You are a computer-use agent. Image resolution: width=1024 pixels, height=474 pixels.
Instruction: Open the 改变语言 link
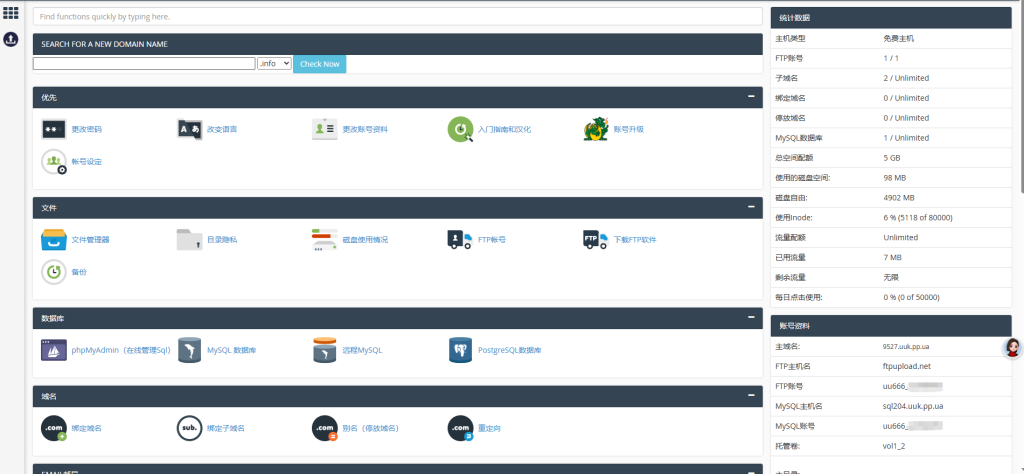[x=222, y=129]
